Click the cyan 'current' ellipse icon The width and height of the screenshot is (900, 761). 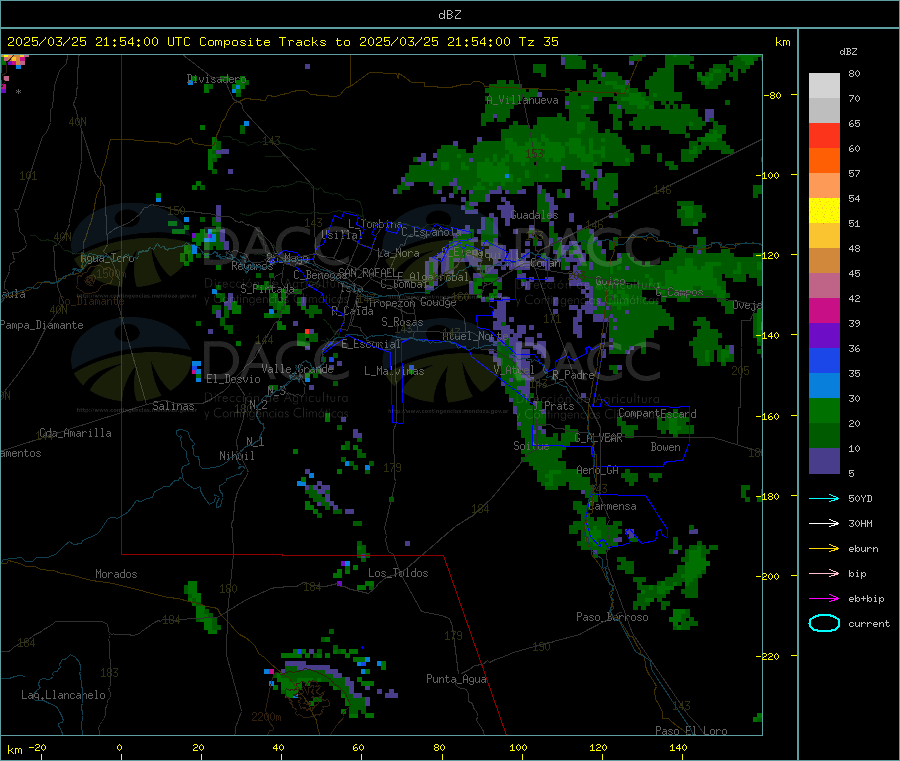pos(824,623)
